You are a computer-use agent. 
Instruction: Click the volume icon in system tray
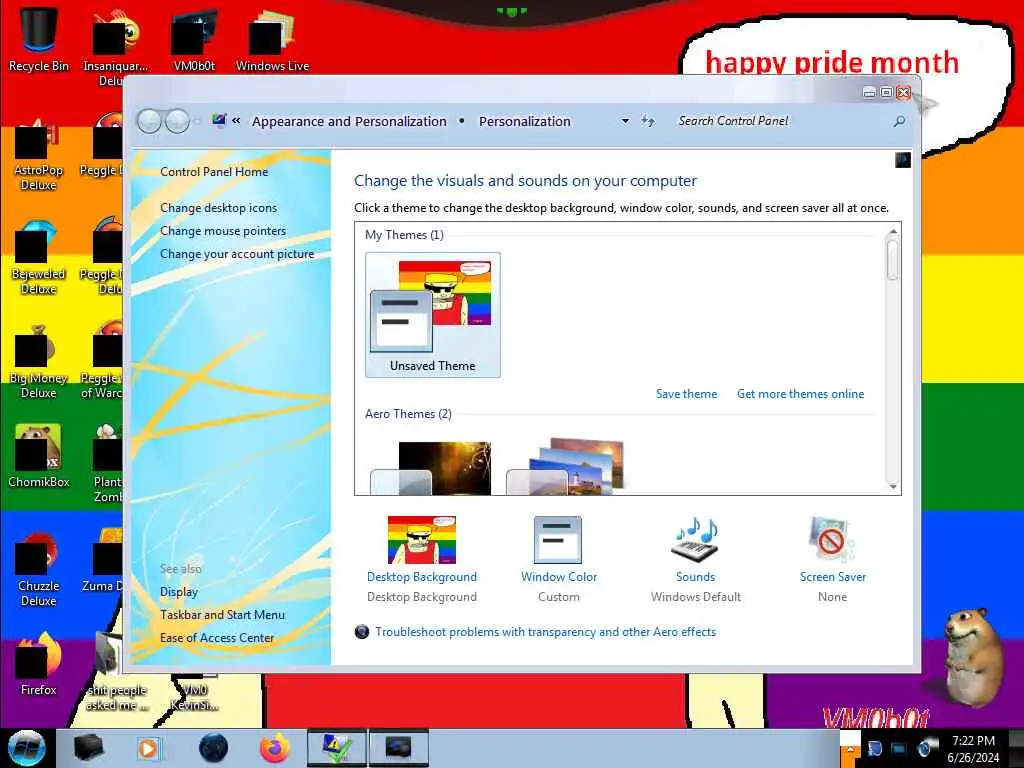pos(925,748)
